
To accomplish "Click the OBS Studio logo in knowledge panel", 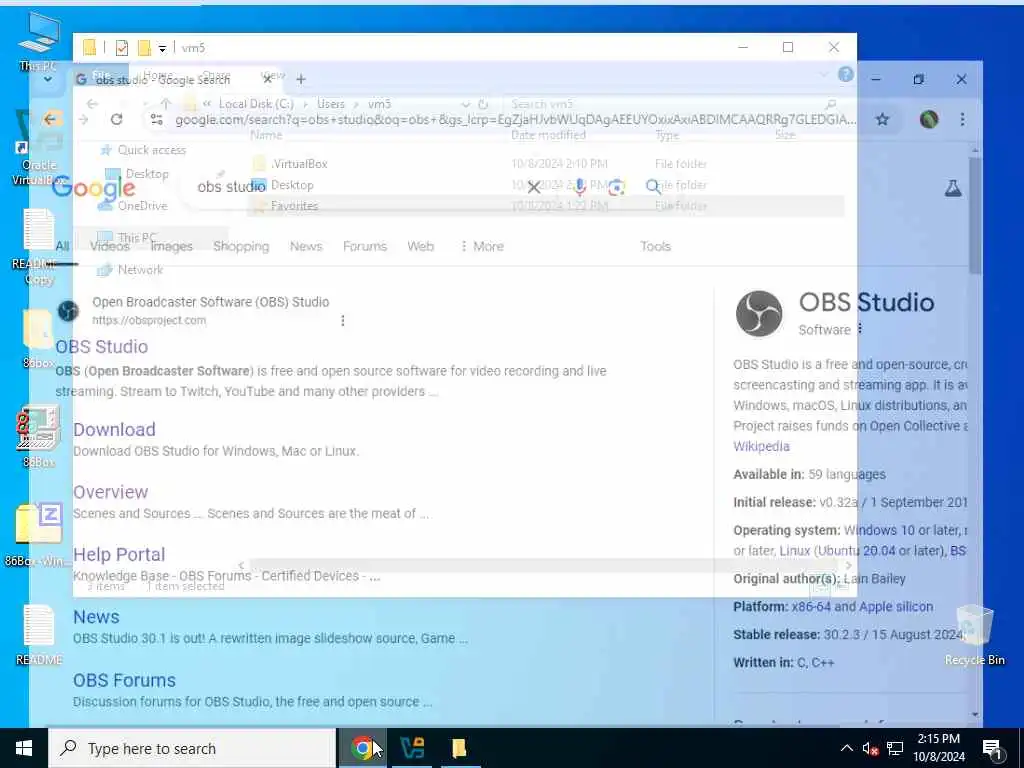I will pos(759,314).
